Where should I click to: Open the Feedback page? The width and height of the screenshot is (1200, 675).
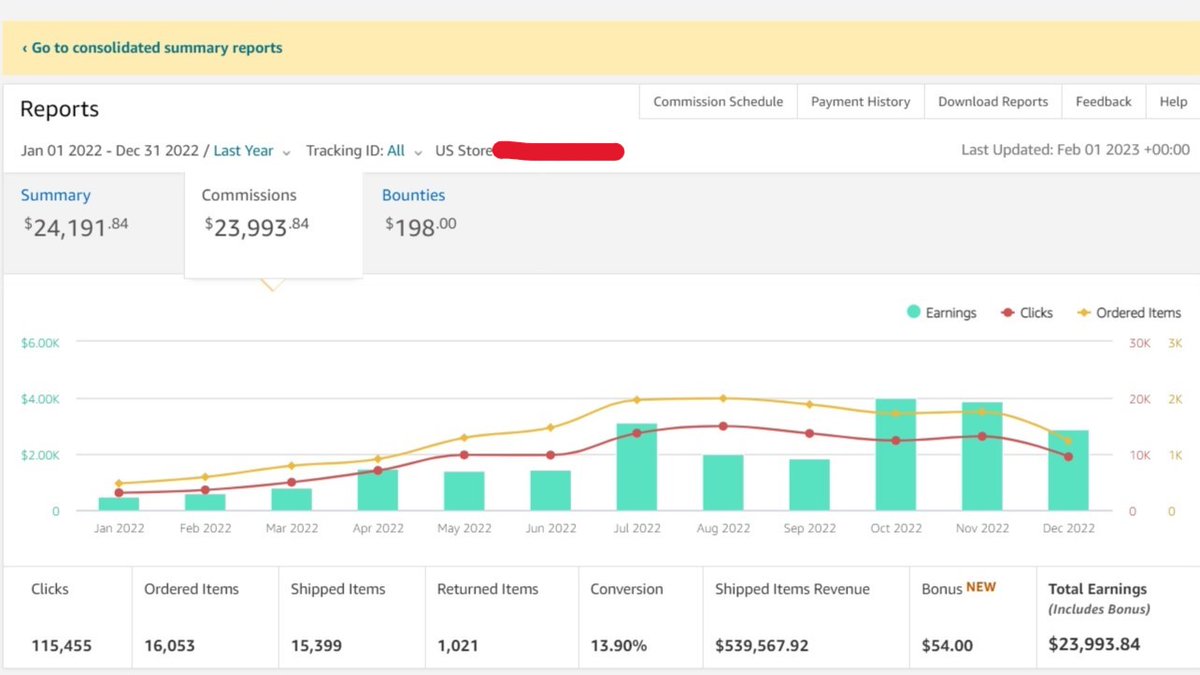click(x=1103, y=102)
